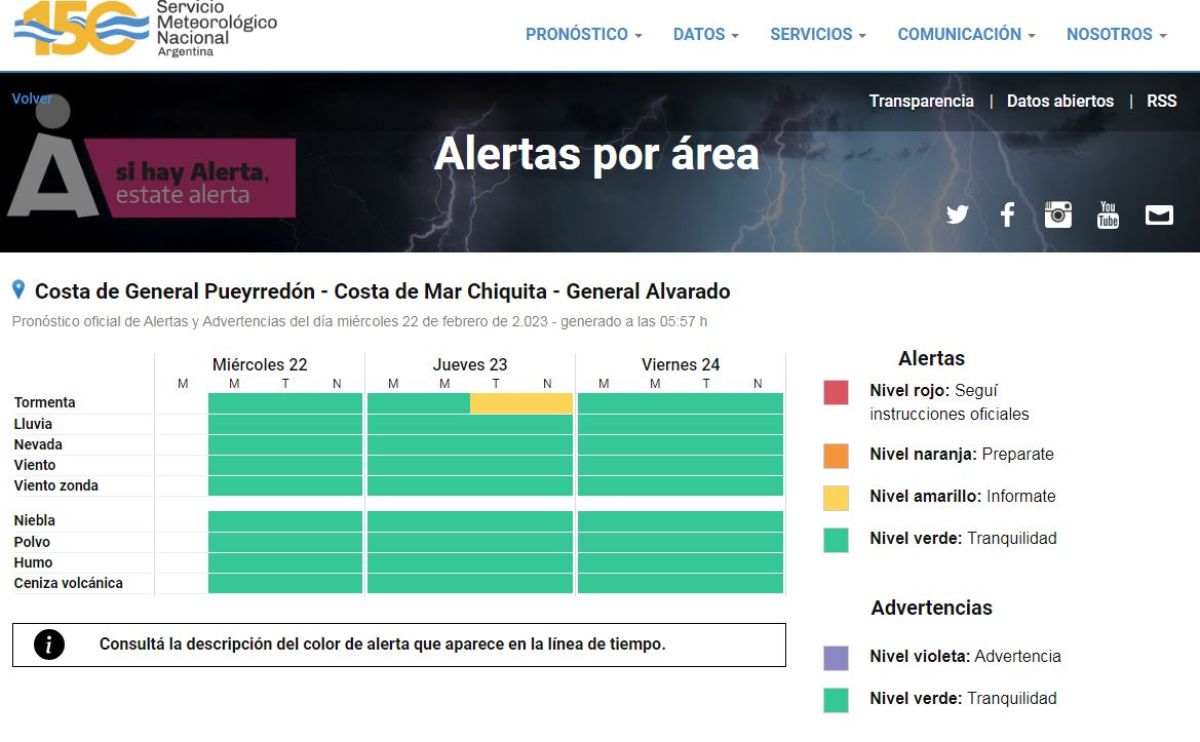Open the Comunicación menu
Viewport: 1200px width, 742px height.
(965, 34)
